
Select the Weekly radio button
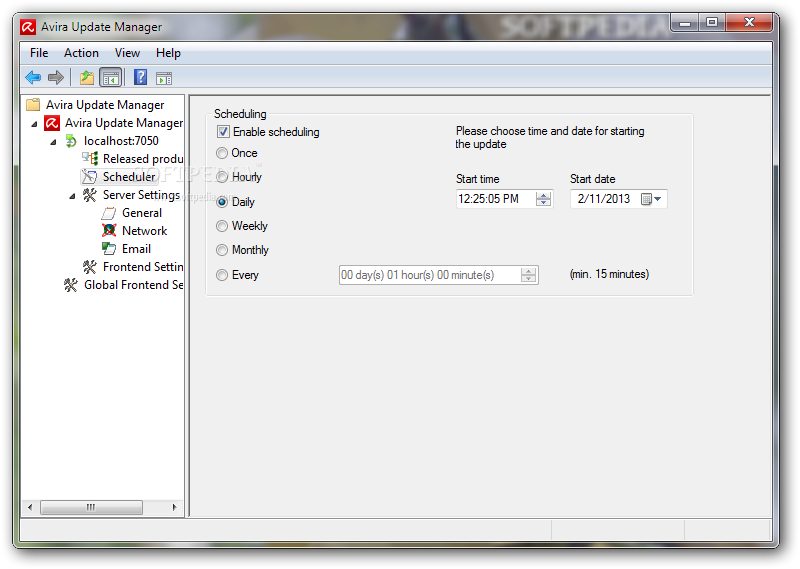(222, 226)
